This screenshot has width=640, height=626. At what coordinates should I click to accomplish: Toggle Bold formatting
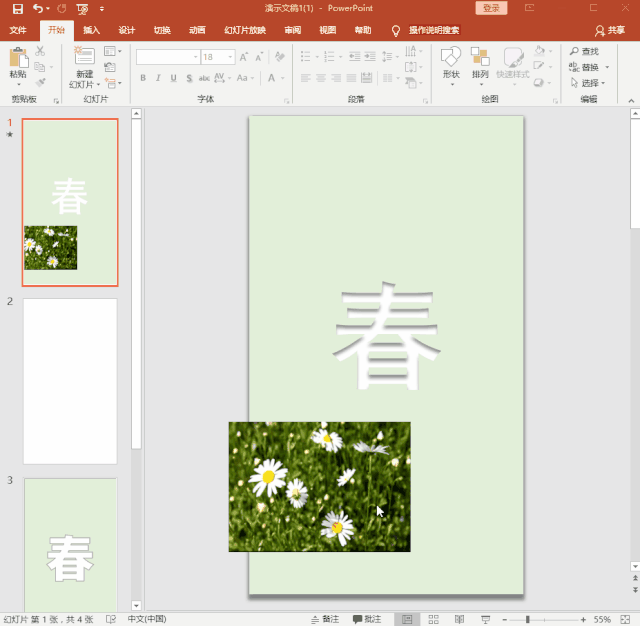(143, 78)
